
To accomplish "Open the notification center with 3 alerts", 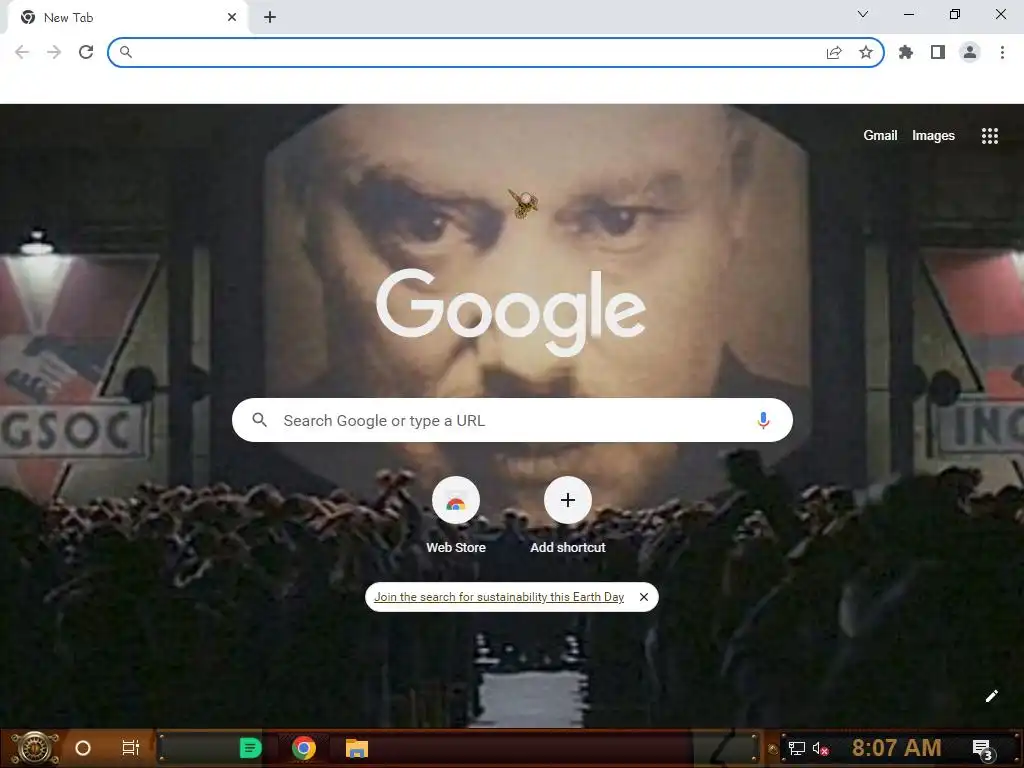I will (x=982, y=749).
